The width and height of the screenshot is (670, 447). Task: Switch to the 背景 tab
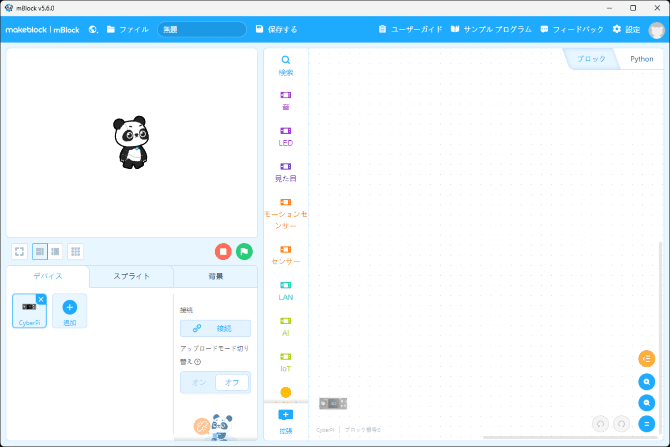[215, 276]
